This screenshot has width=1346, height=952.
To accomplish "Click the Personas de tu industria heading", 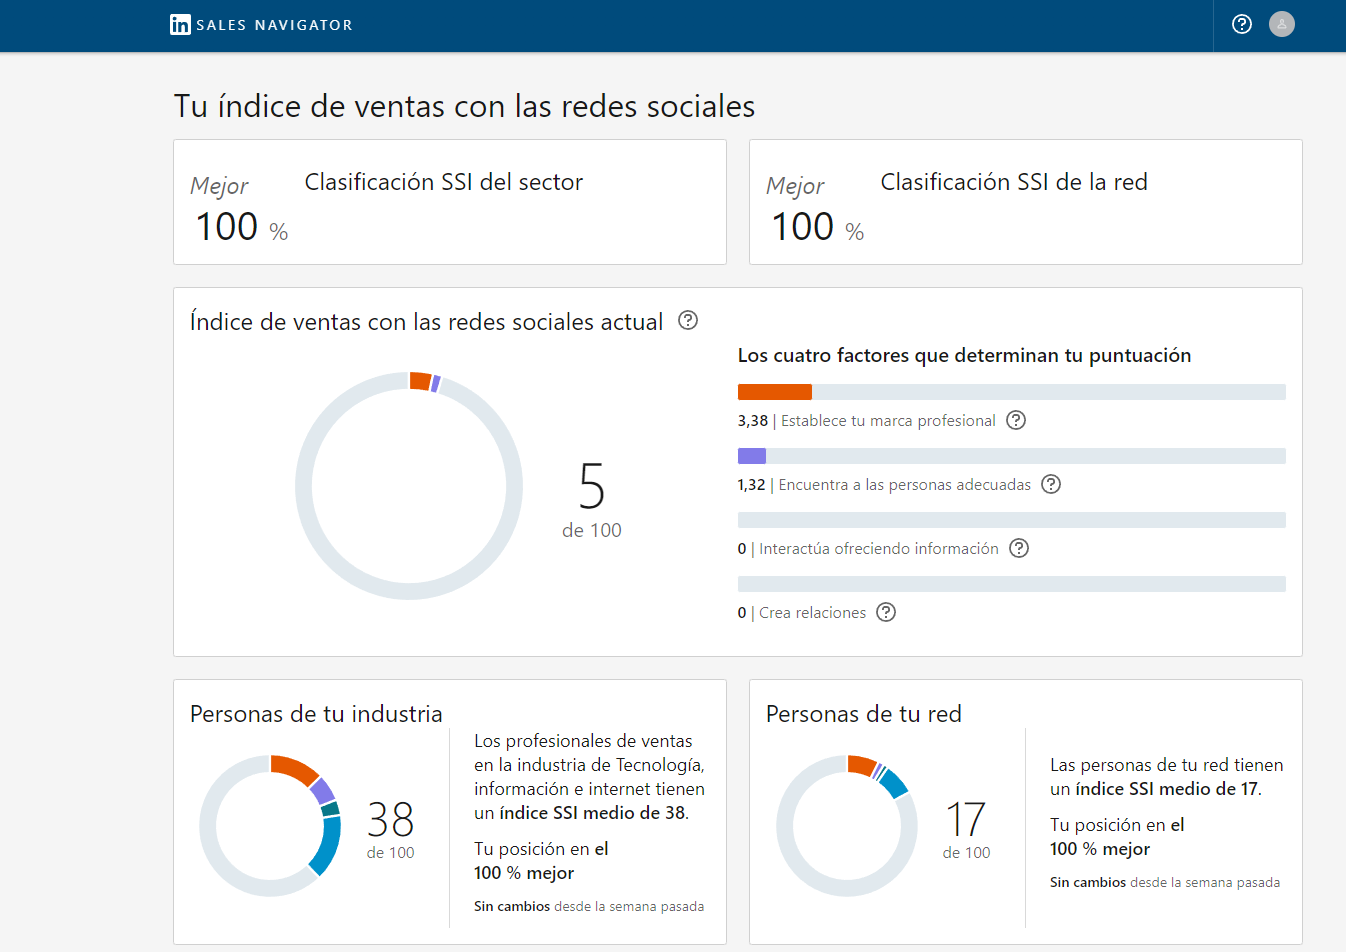I will (x=316, y=714).
